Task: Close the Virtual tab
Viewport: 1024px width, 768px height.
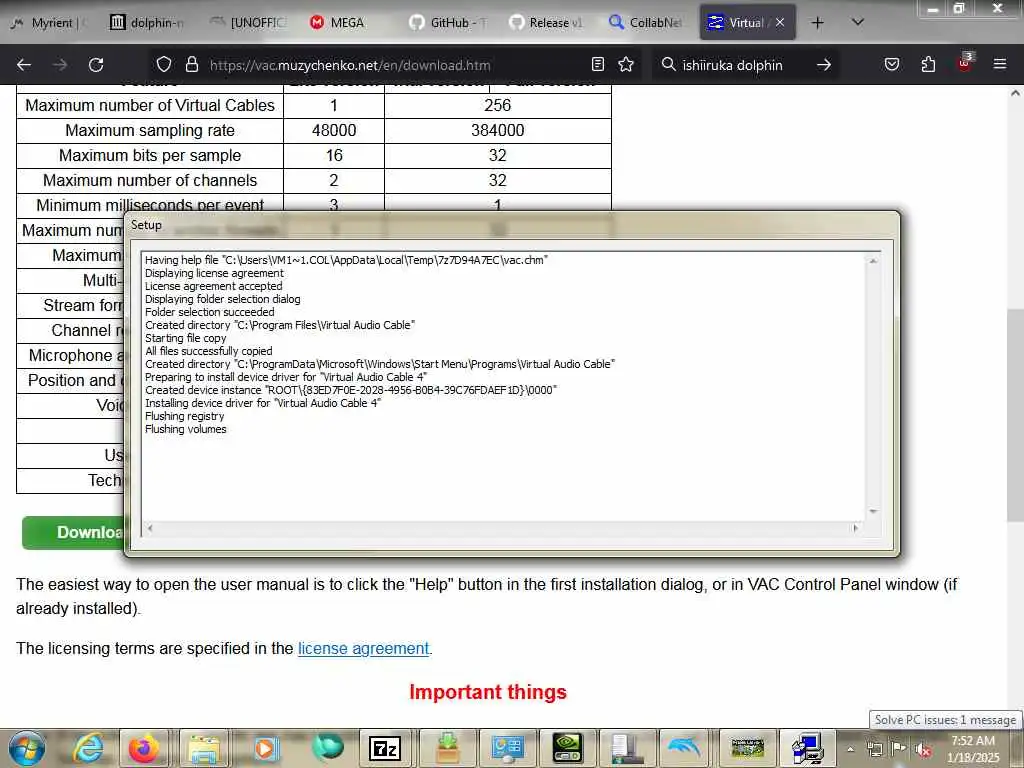Action: (x=780, y=23)
